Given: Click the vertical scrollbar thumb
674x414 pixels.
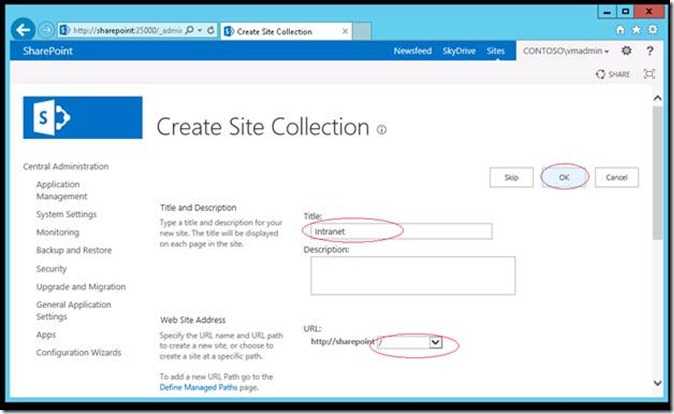Looking at the screenshot, I should click(x=657, y=172).
